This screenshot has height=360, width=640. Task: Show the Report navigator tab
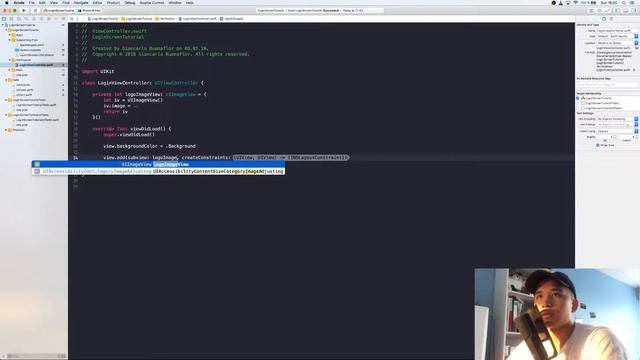64,19
